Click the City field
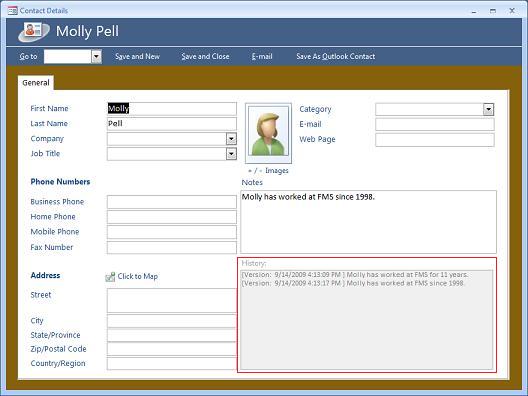 (172, 321)
